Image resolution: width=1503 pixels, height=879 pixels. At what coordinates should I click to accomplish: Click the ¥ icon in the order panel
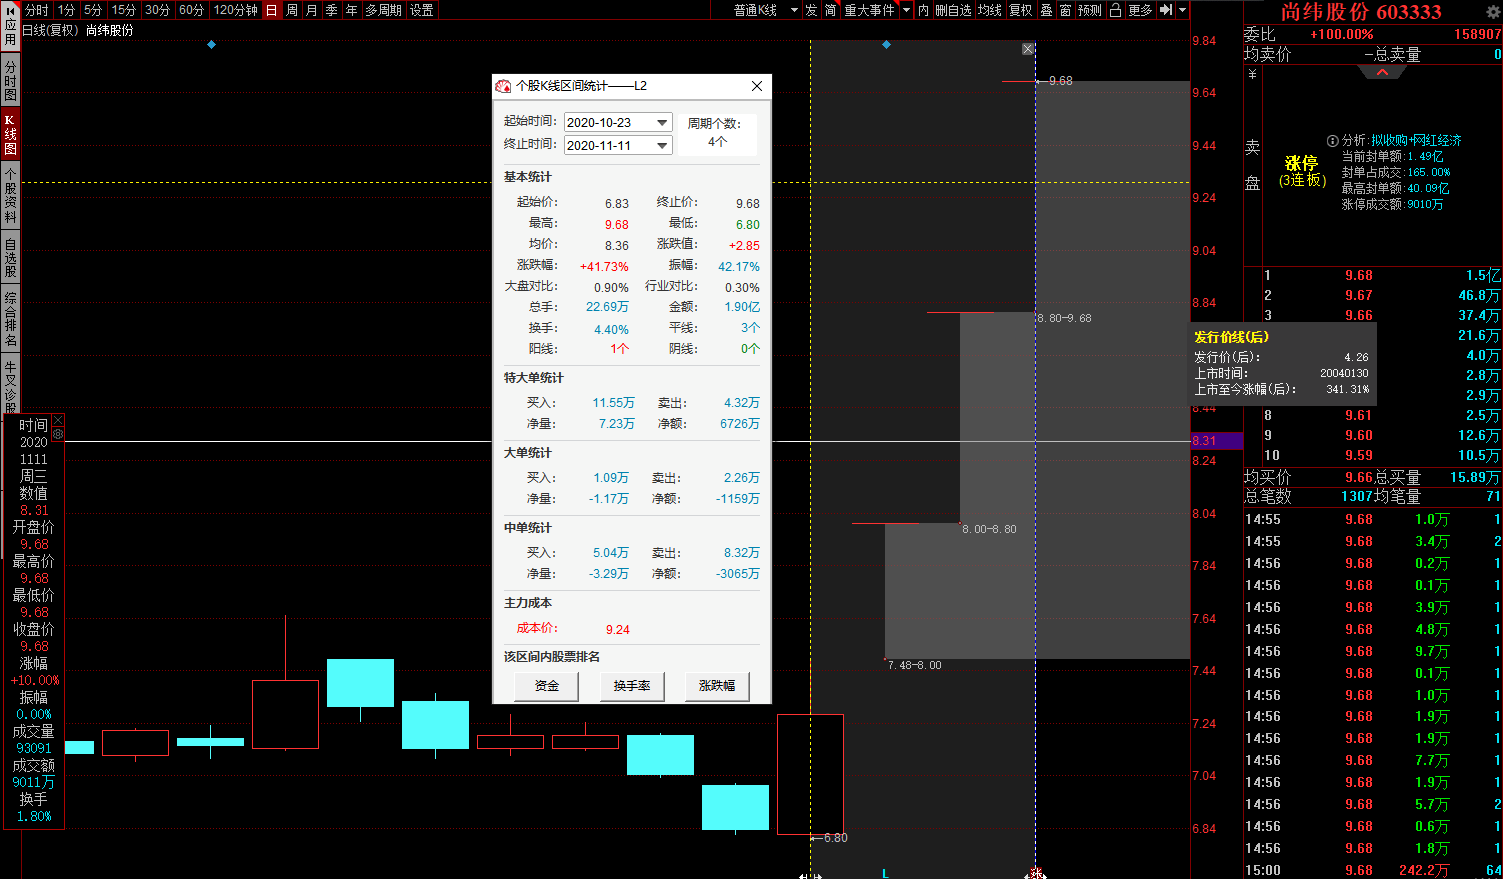pos(1252,74)
